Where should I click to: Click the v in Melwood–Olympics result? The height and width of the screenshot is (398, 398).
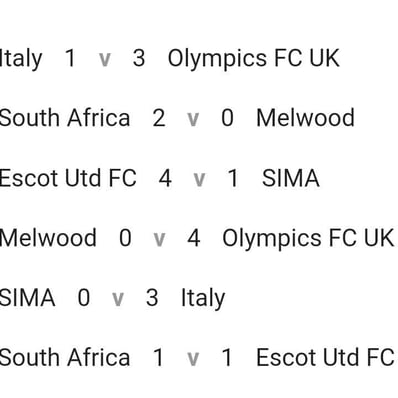[159, 239]
